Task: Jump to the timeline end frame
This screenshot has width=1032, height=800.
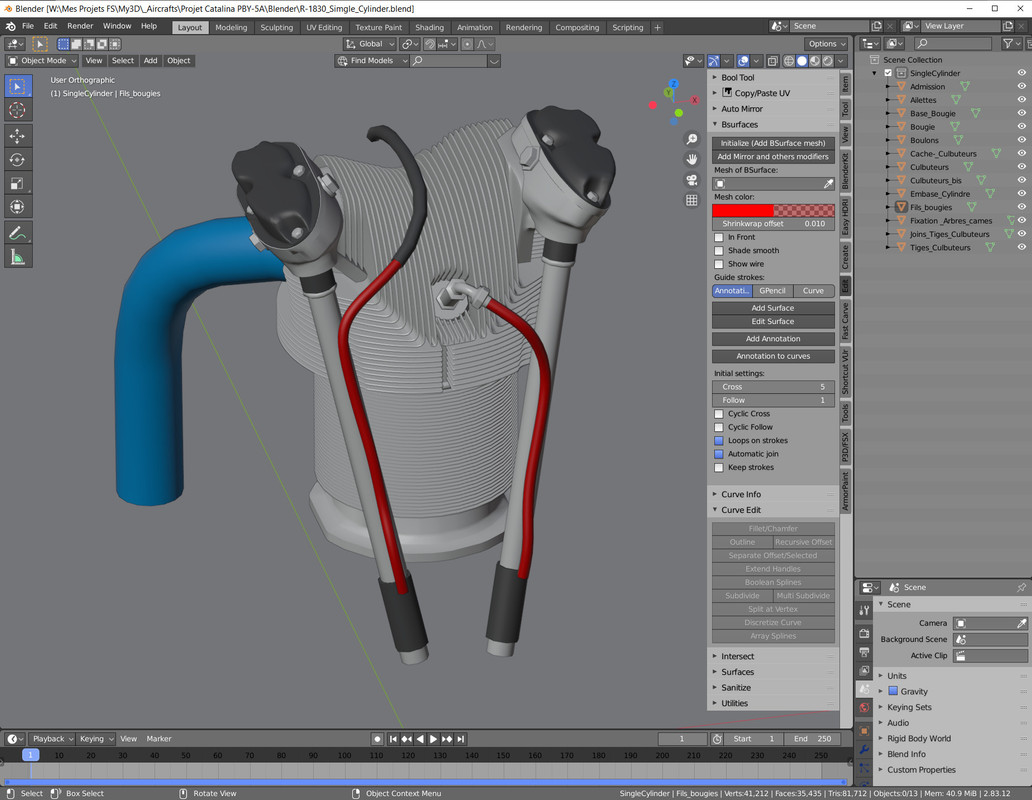Action: point(461,739)
